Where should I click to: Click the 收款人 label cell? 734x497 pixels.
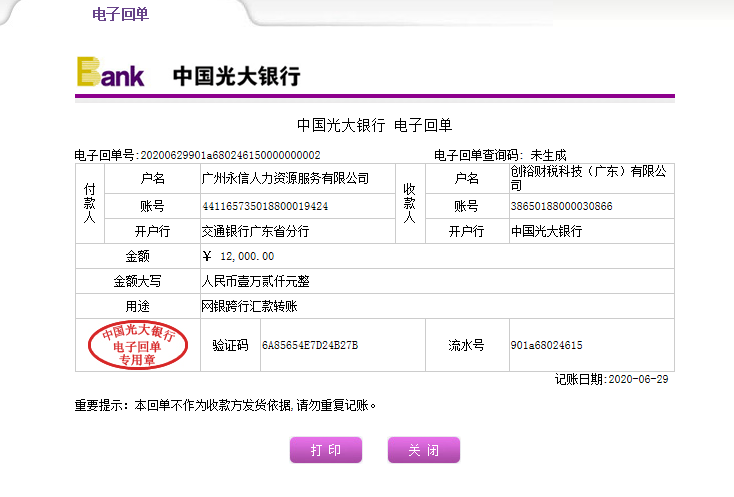point(410,204)
